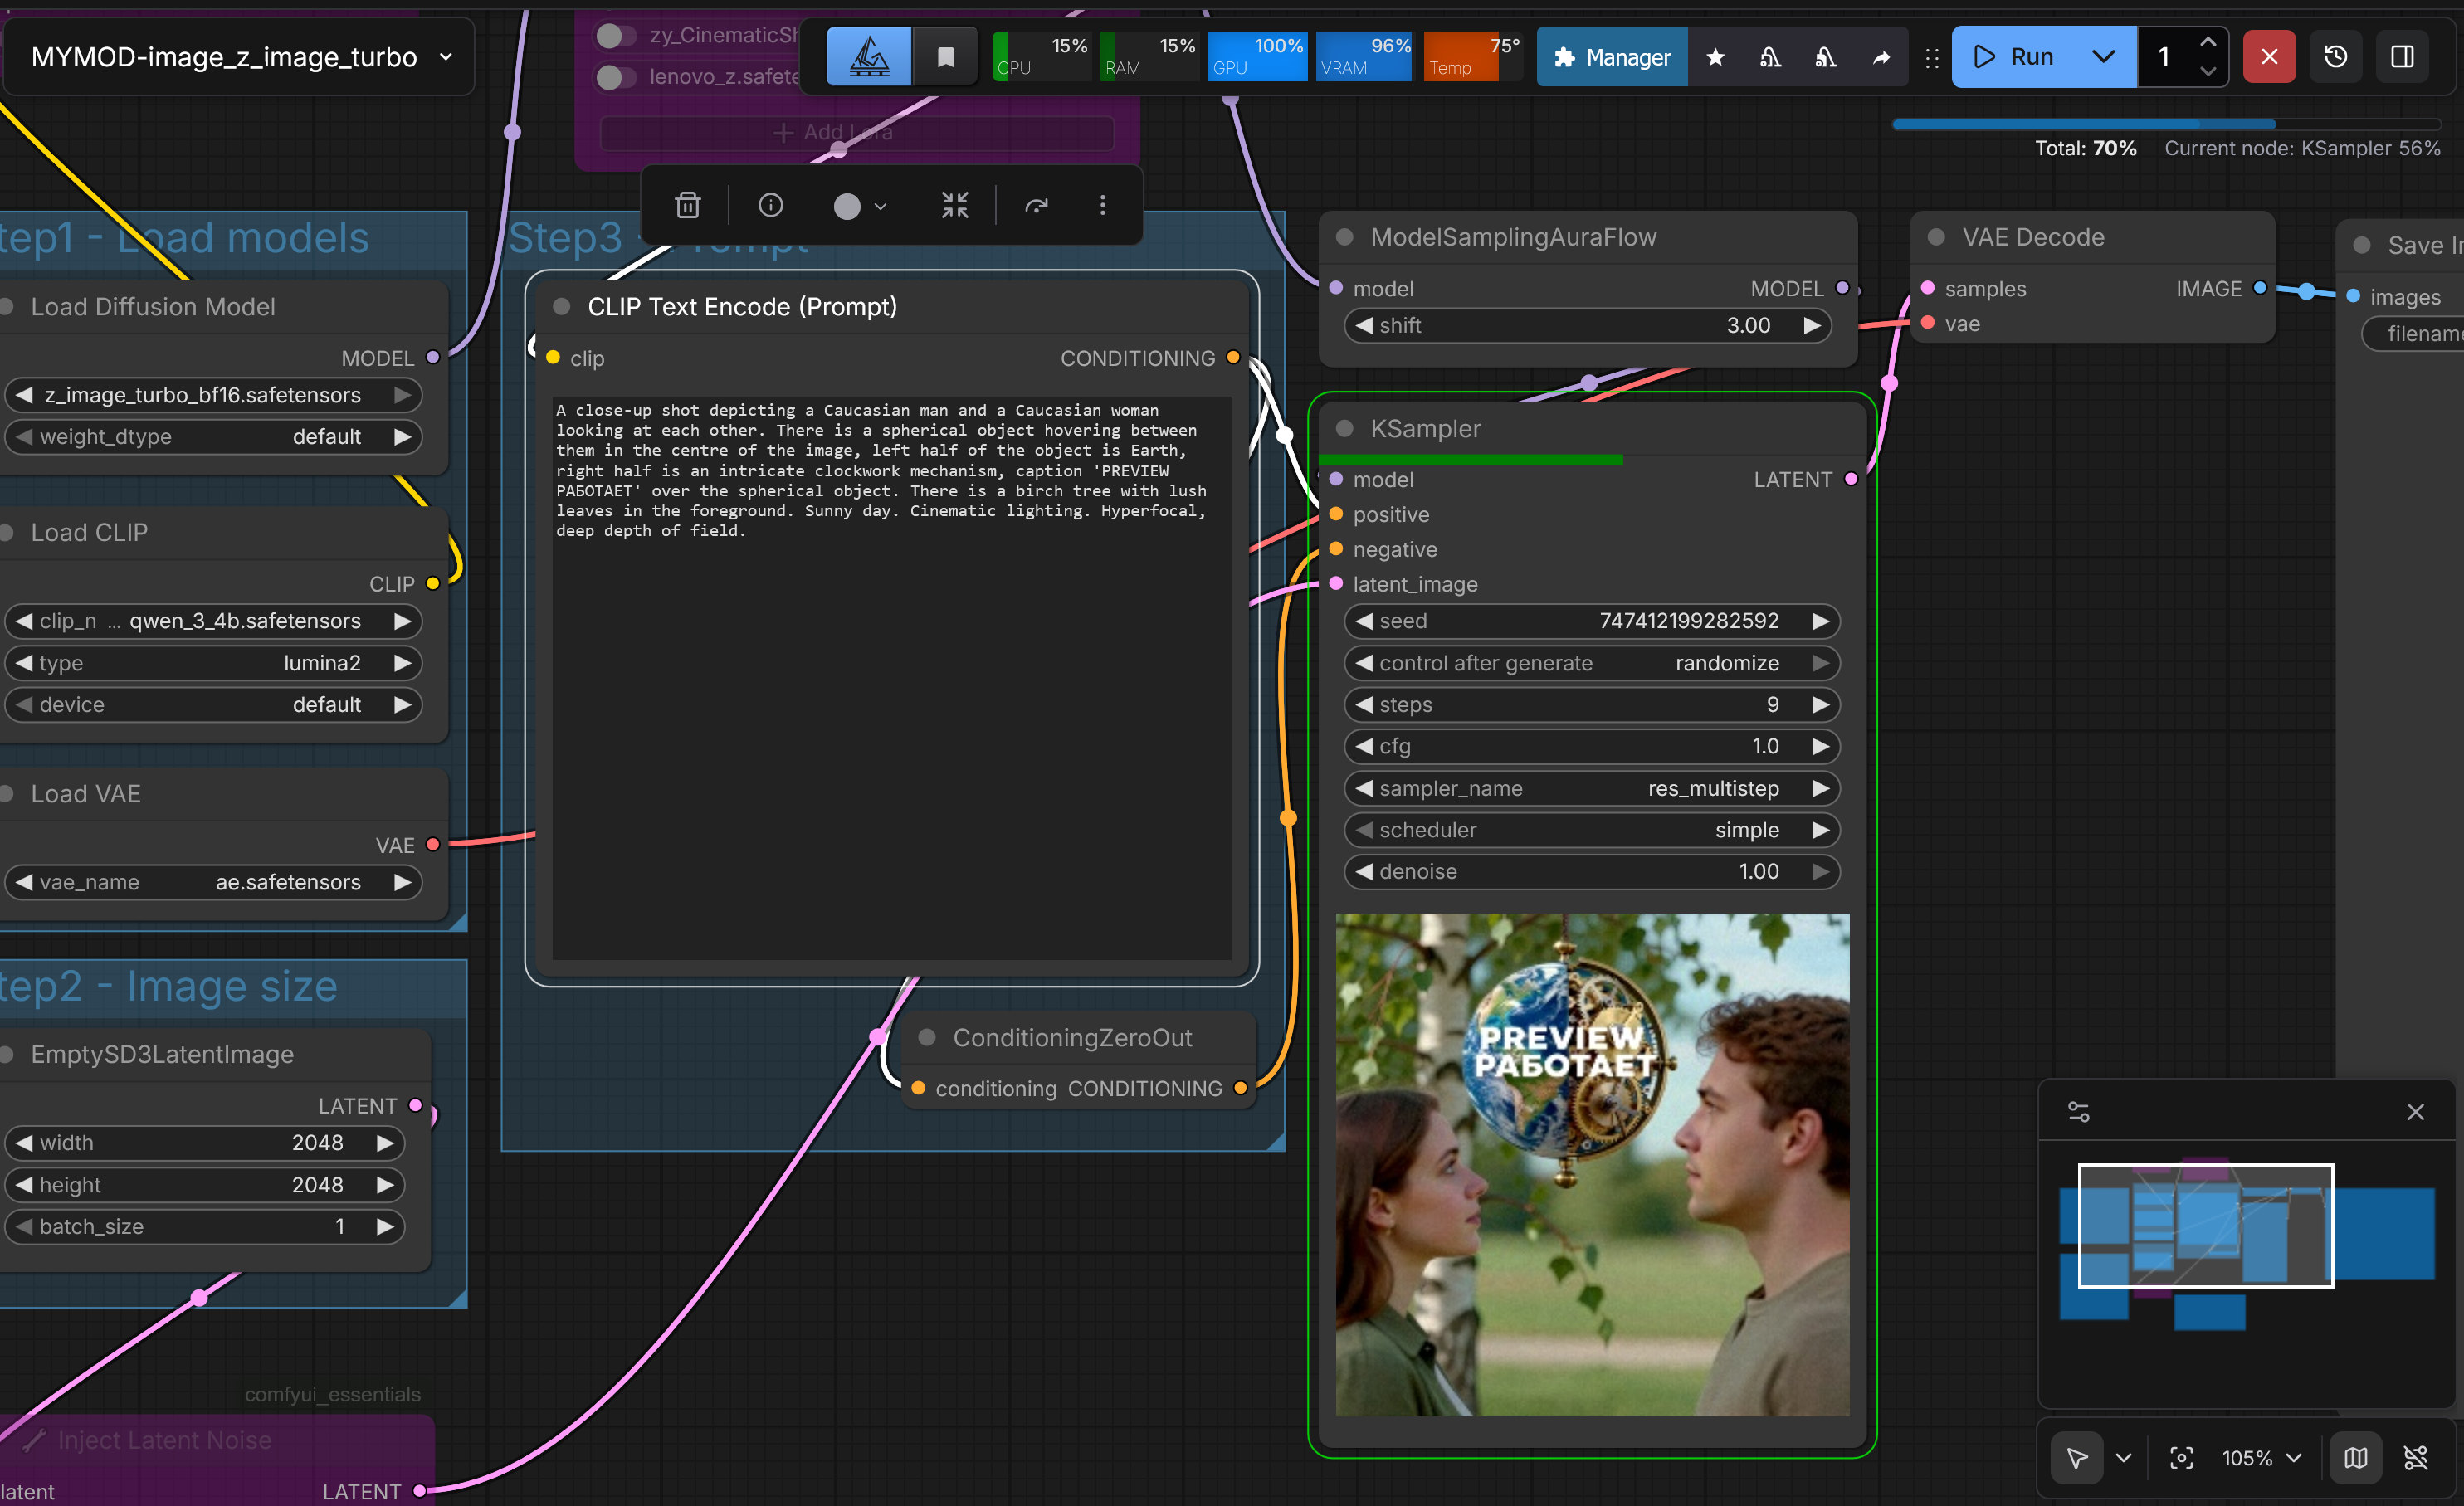Increase the steps value with right arrow

coord(1820,705)
